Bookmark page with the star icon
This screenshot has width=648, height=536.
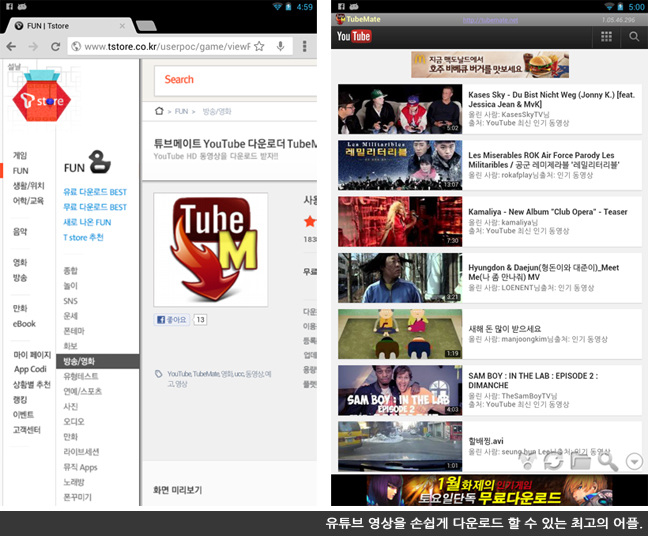(x=259, y=46)
